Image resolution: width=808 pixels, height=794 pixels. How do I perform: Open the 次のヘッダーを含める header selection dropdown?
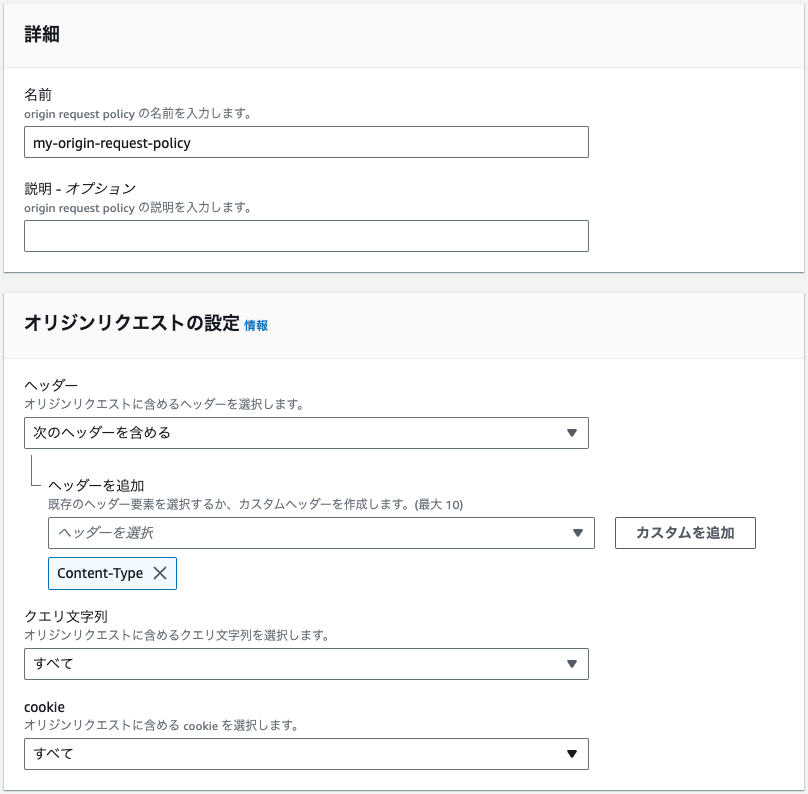[306, 433]
